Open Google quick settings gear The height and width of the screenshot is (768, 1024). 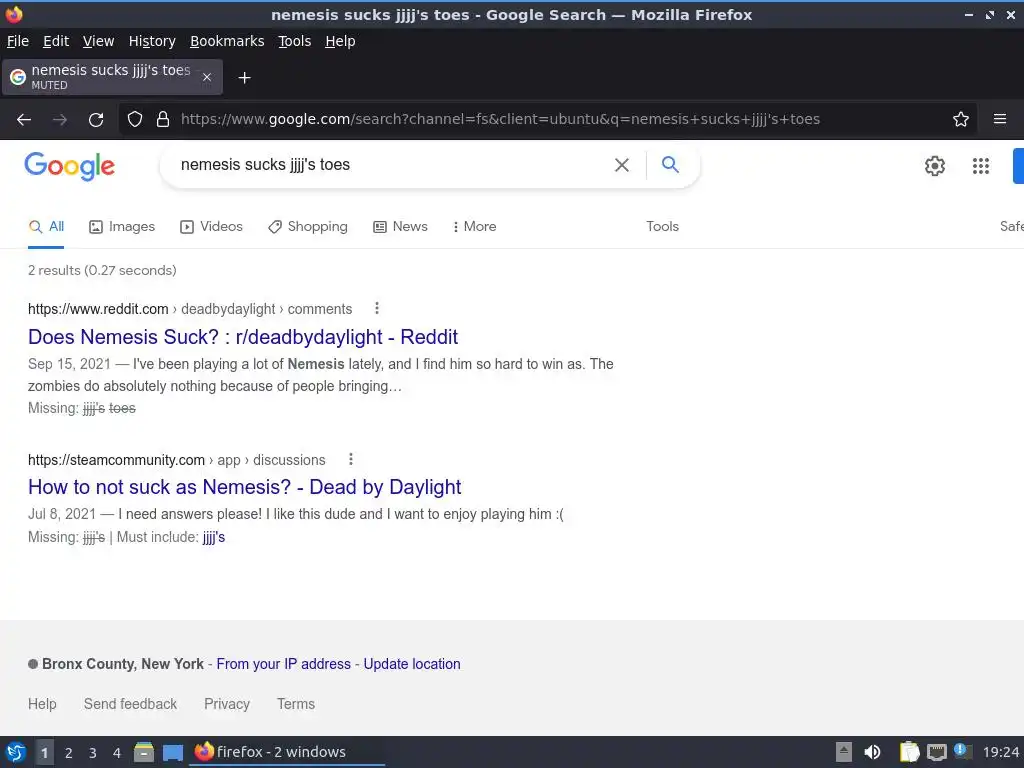(x=935, y=166)
